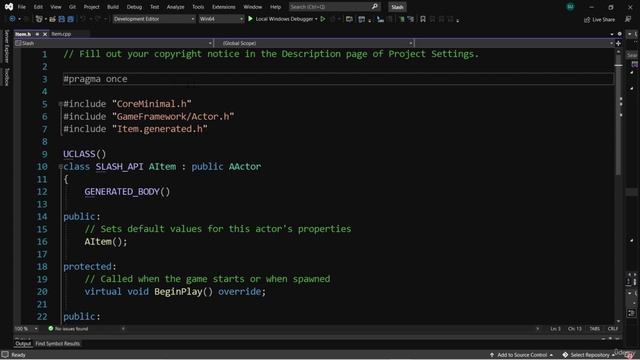This screenshot has height=360, width=640.
Task: Open the Win64 platform dropdown
Action: pyautogui.click(x=221, y=19)
